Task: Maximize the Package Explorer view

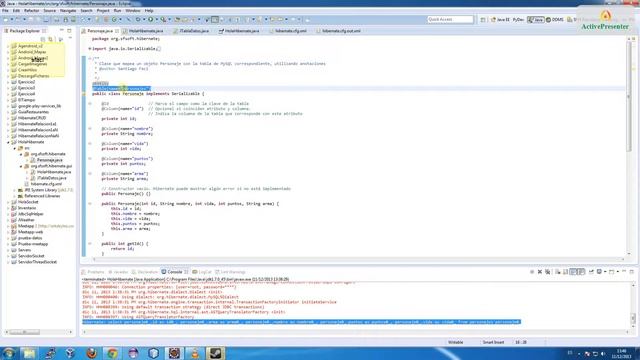Action: tap(69, 31)
